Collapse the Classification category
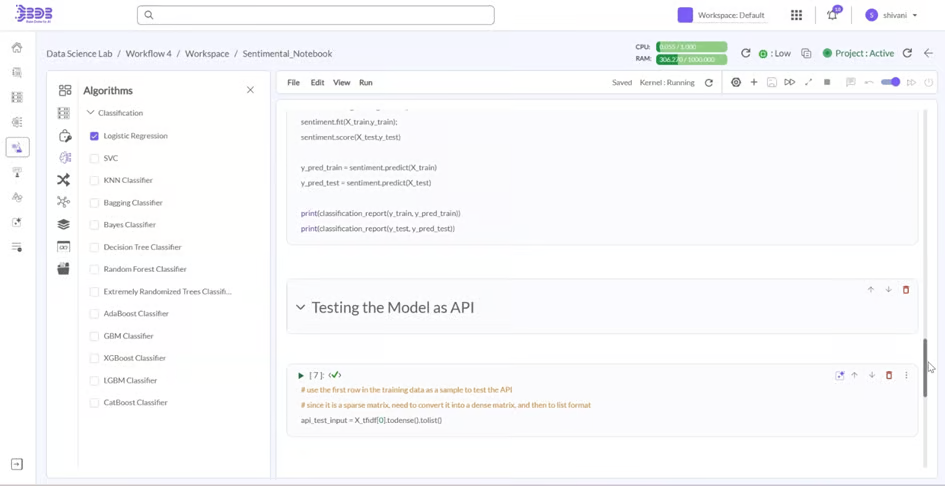945x486 pixels. pyautogui.click(x=90, y=113)
